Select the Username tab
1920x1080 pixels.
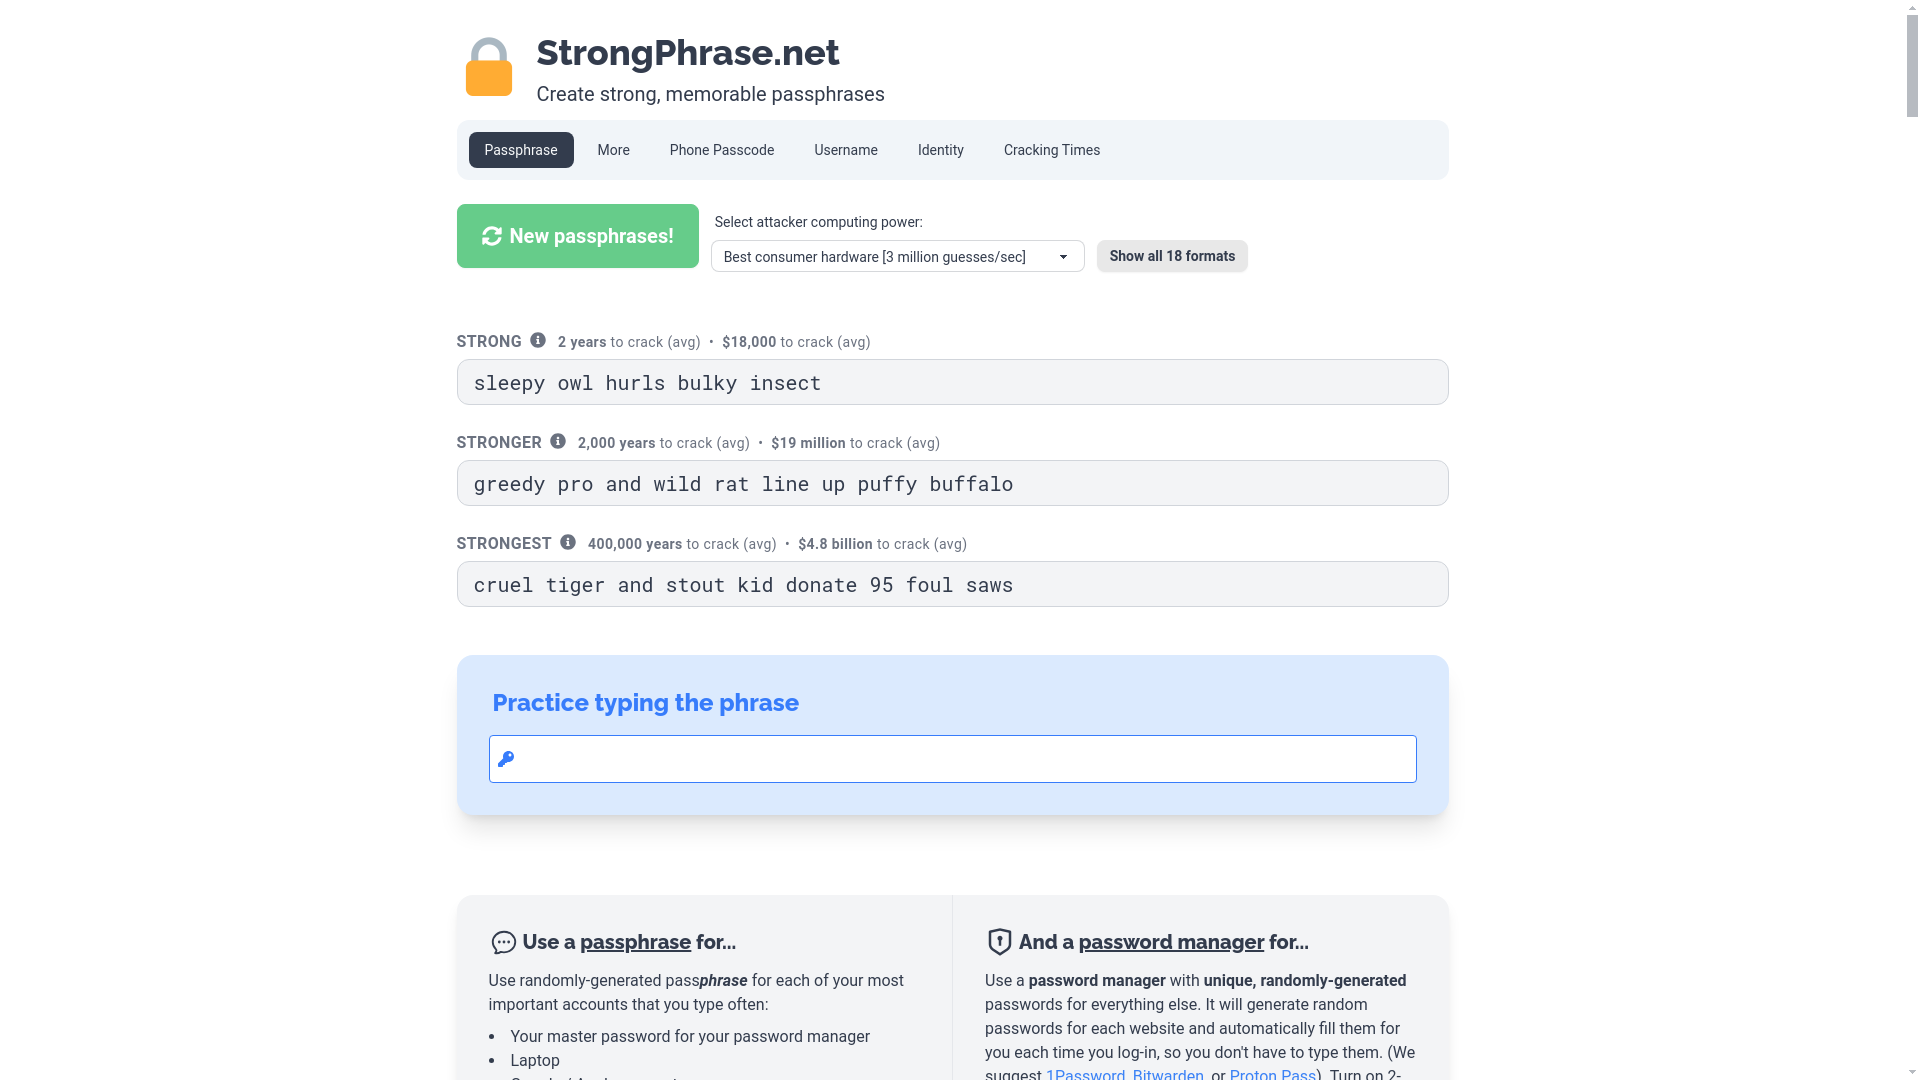(845, 150)
